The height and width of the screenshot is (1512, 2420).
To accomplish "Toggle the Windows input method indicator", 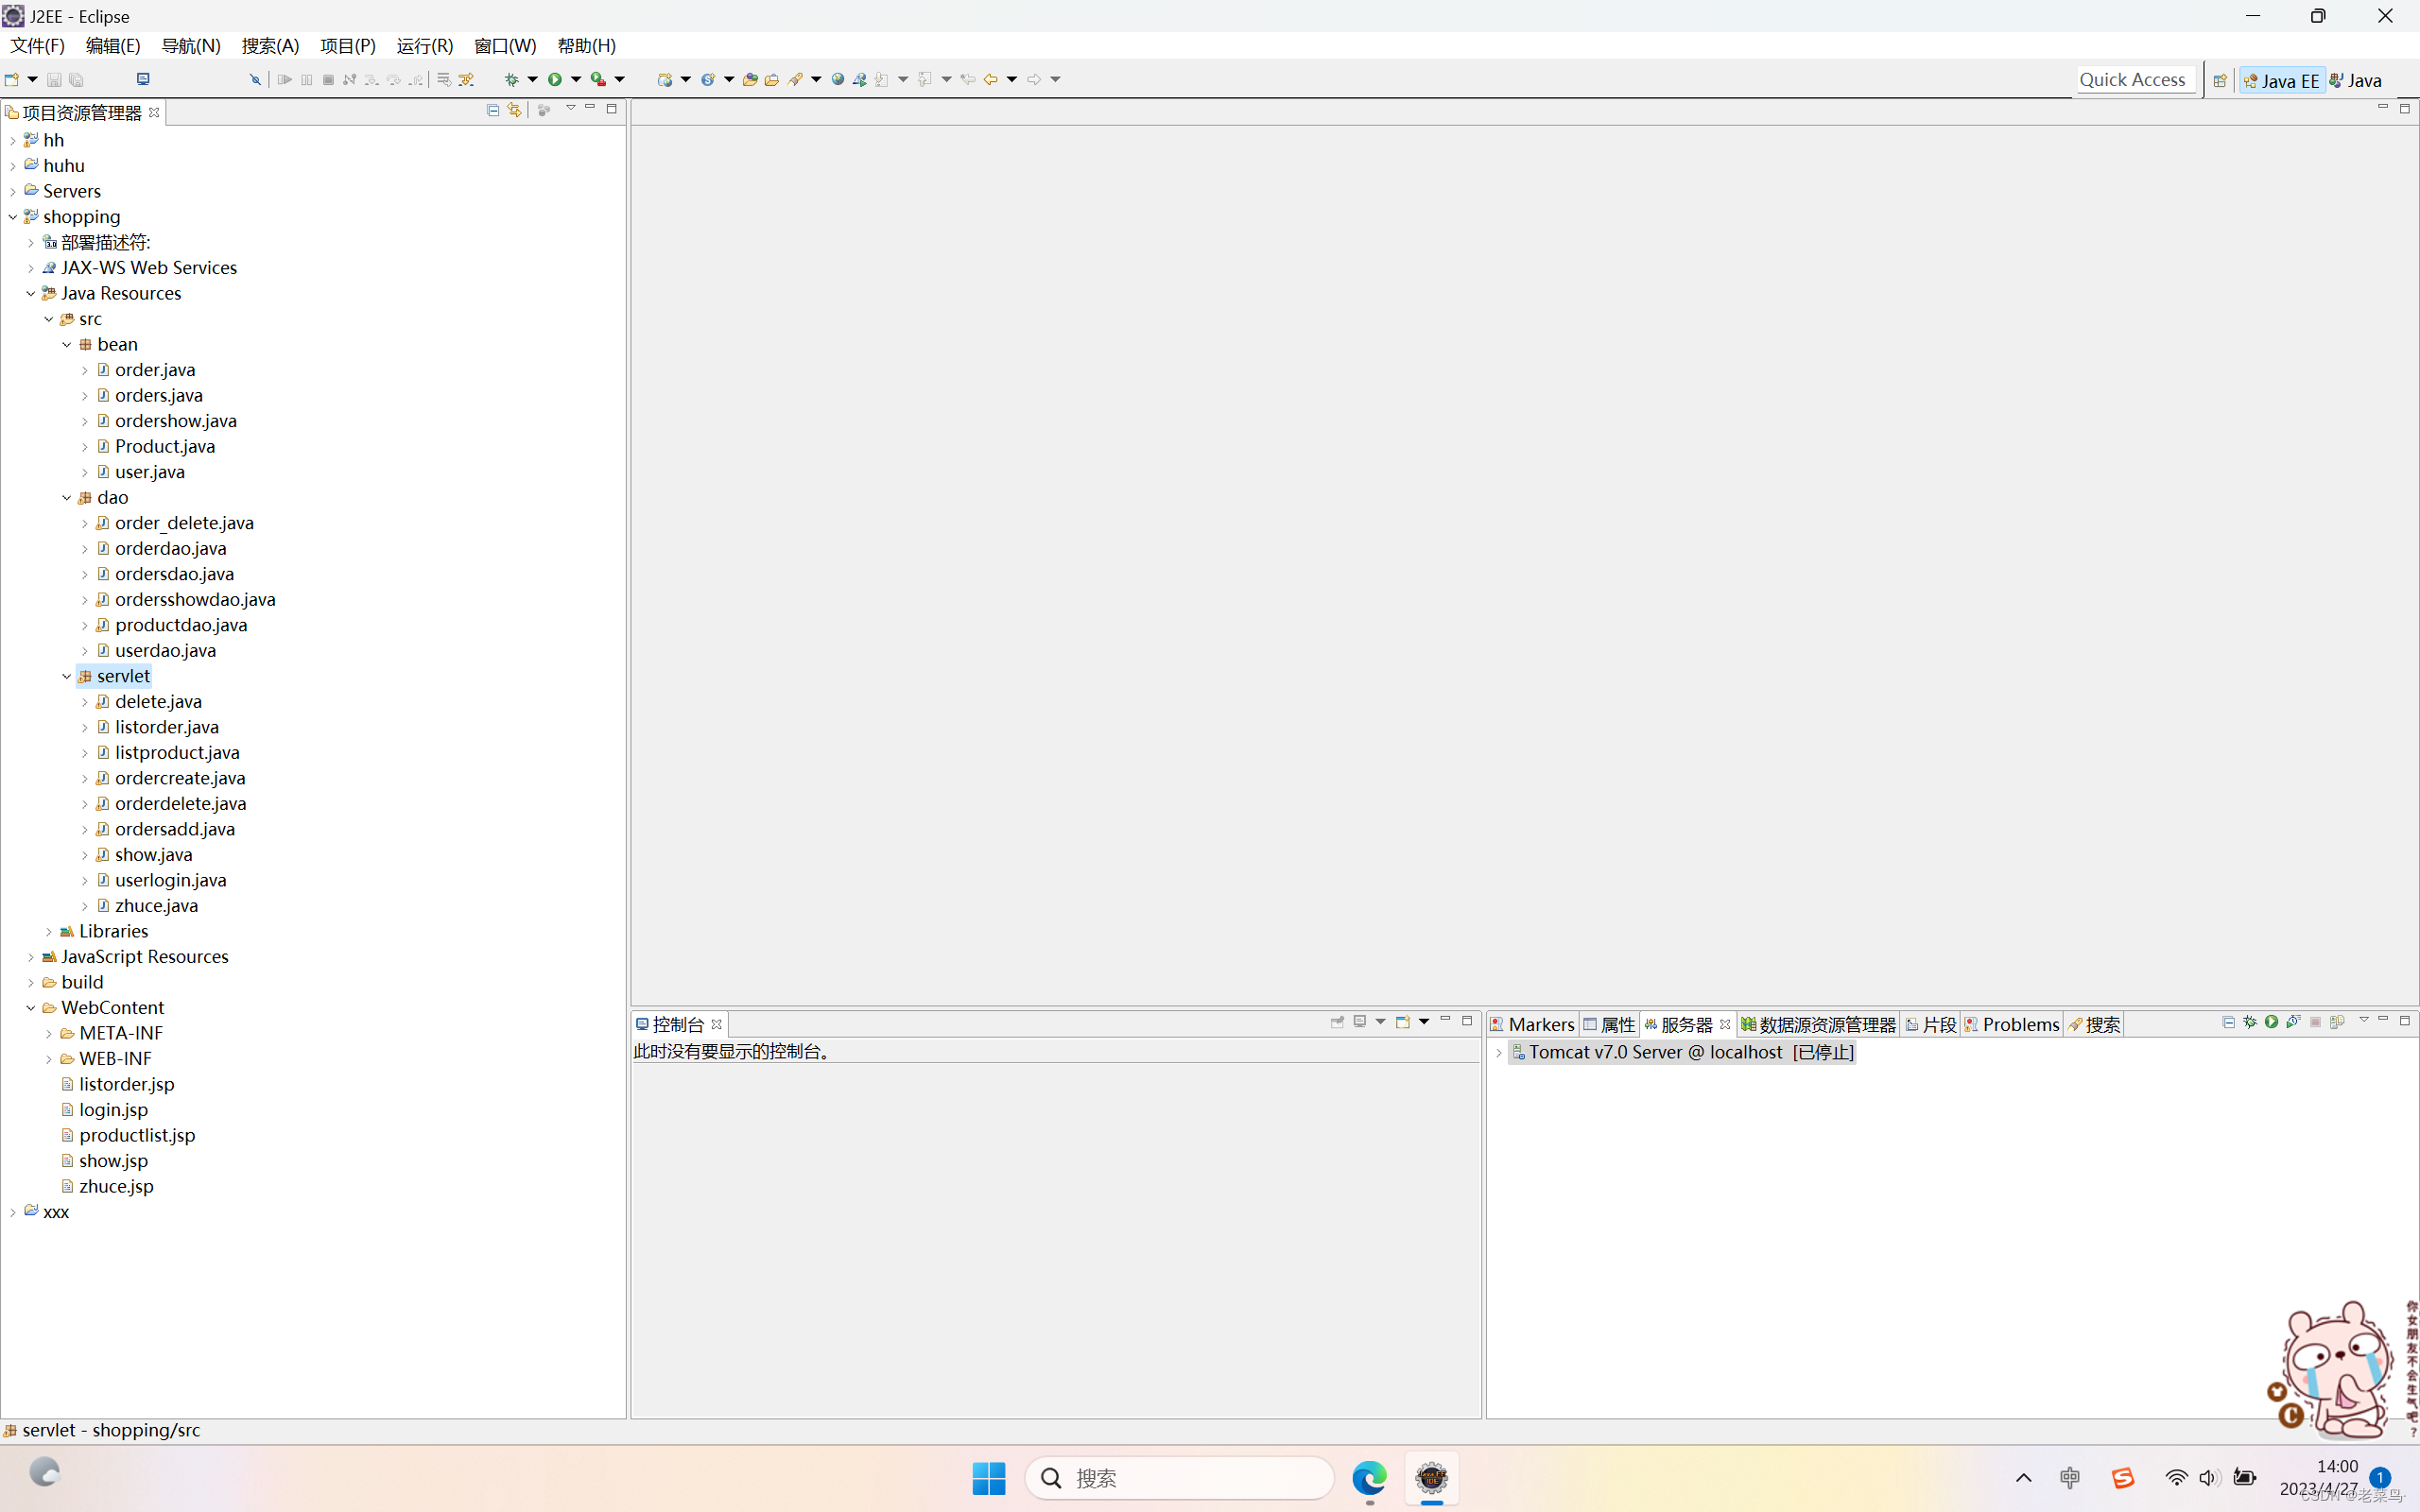I will pos(2070,1477).
